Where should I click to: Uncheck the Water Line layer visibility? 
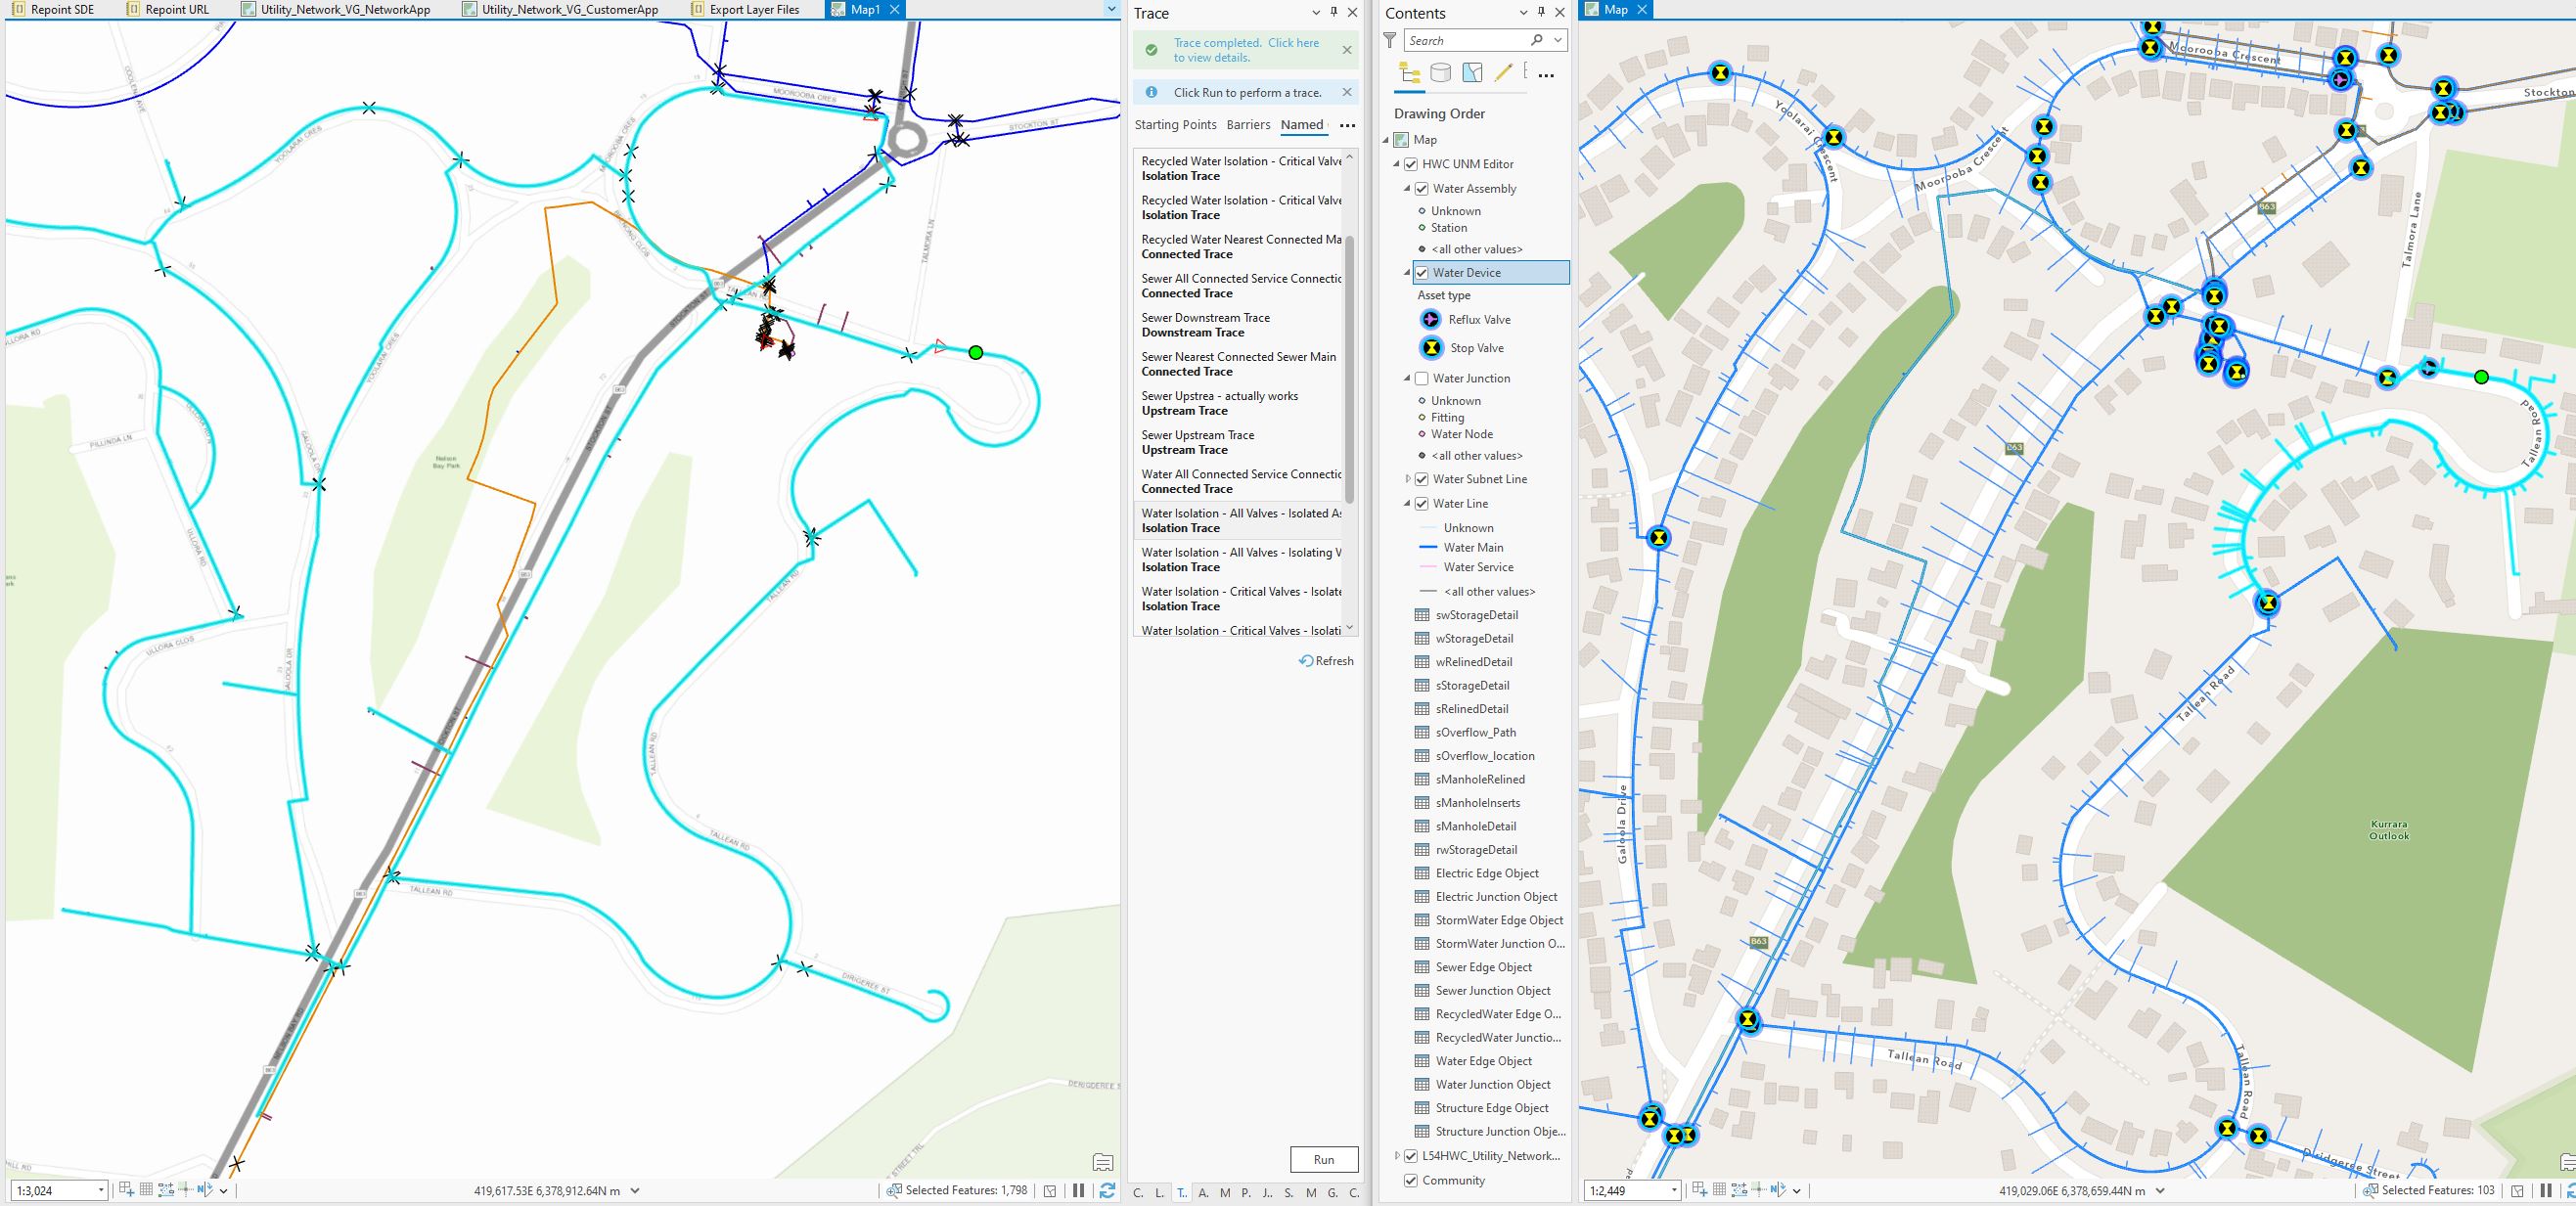pyautogui.click(x=1422, y=504)
